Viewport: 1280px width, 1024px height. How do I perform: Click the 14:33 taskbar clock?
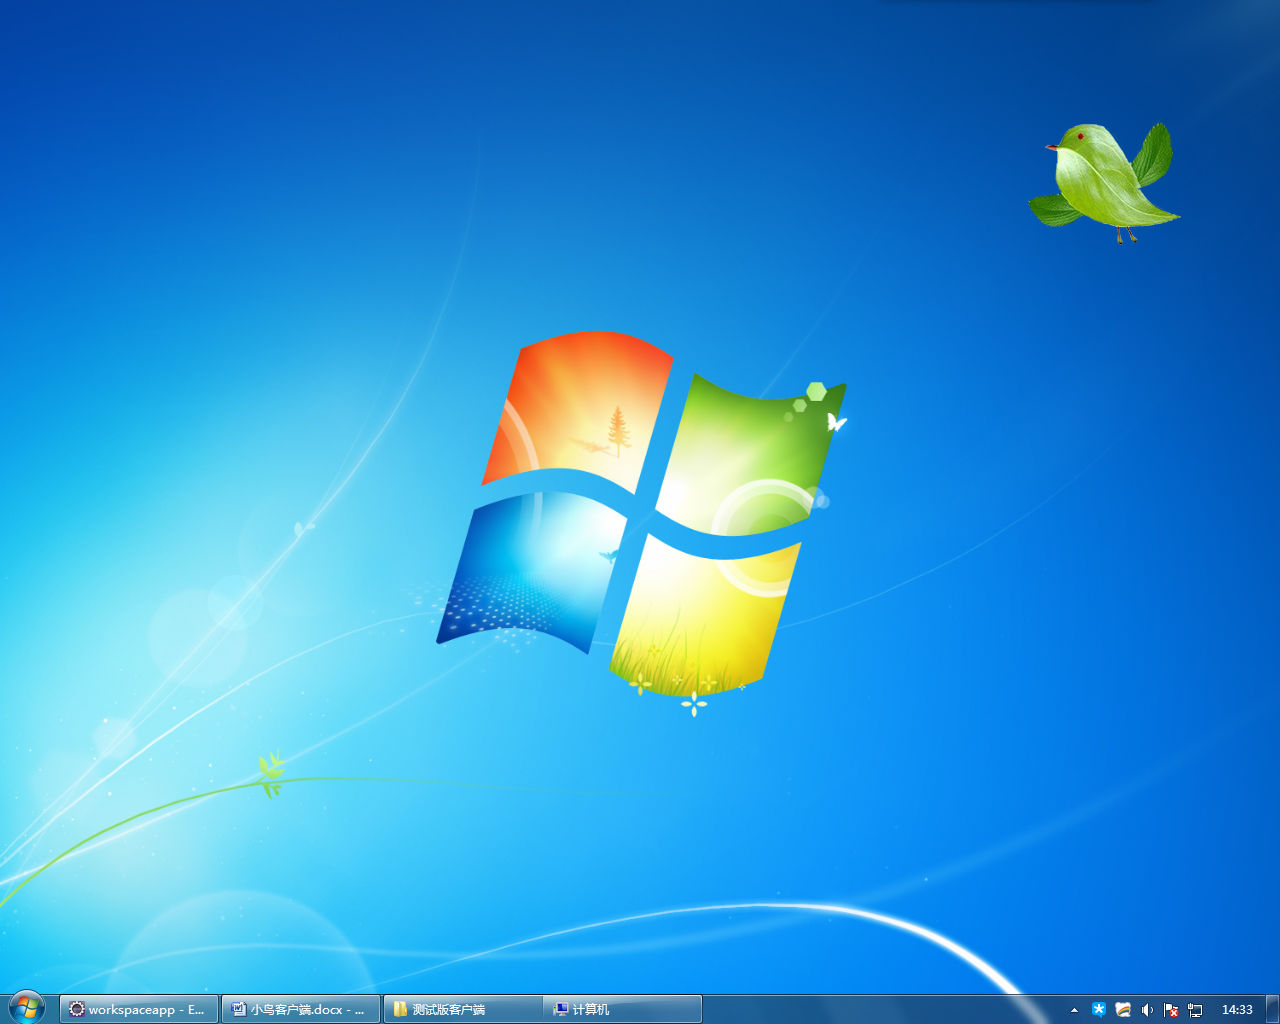coord(1237,1010)
